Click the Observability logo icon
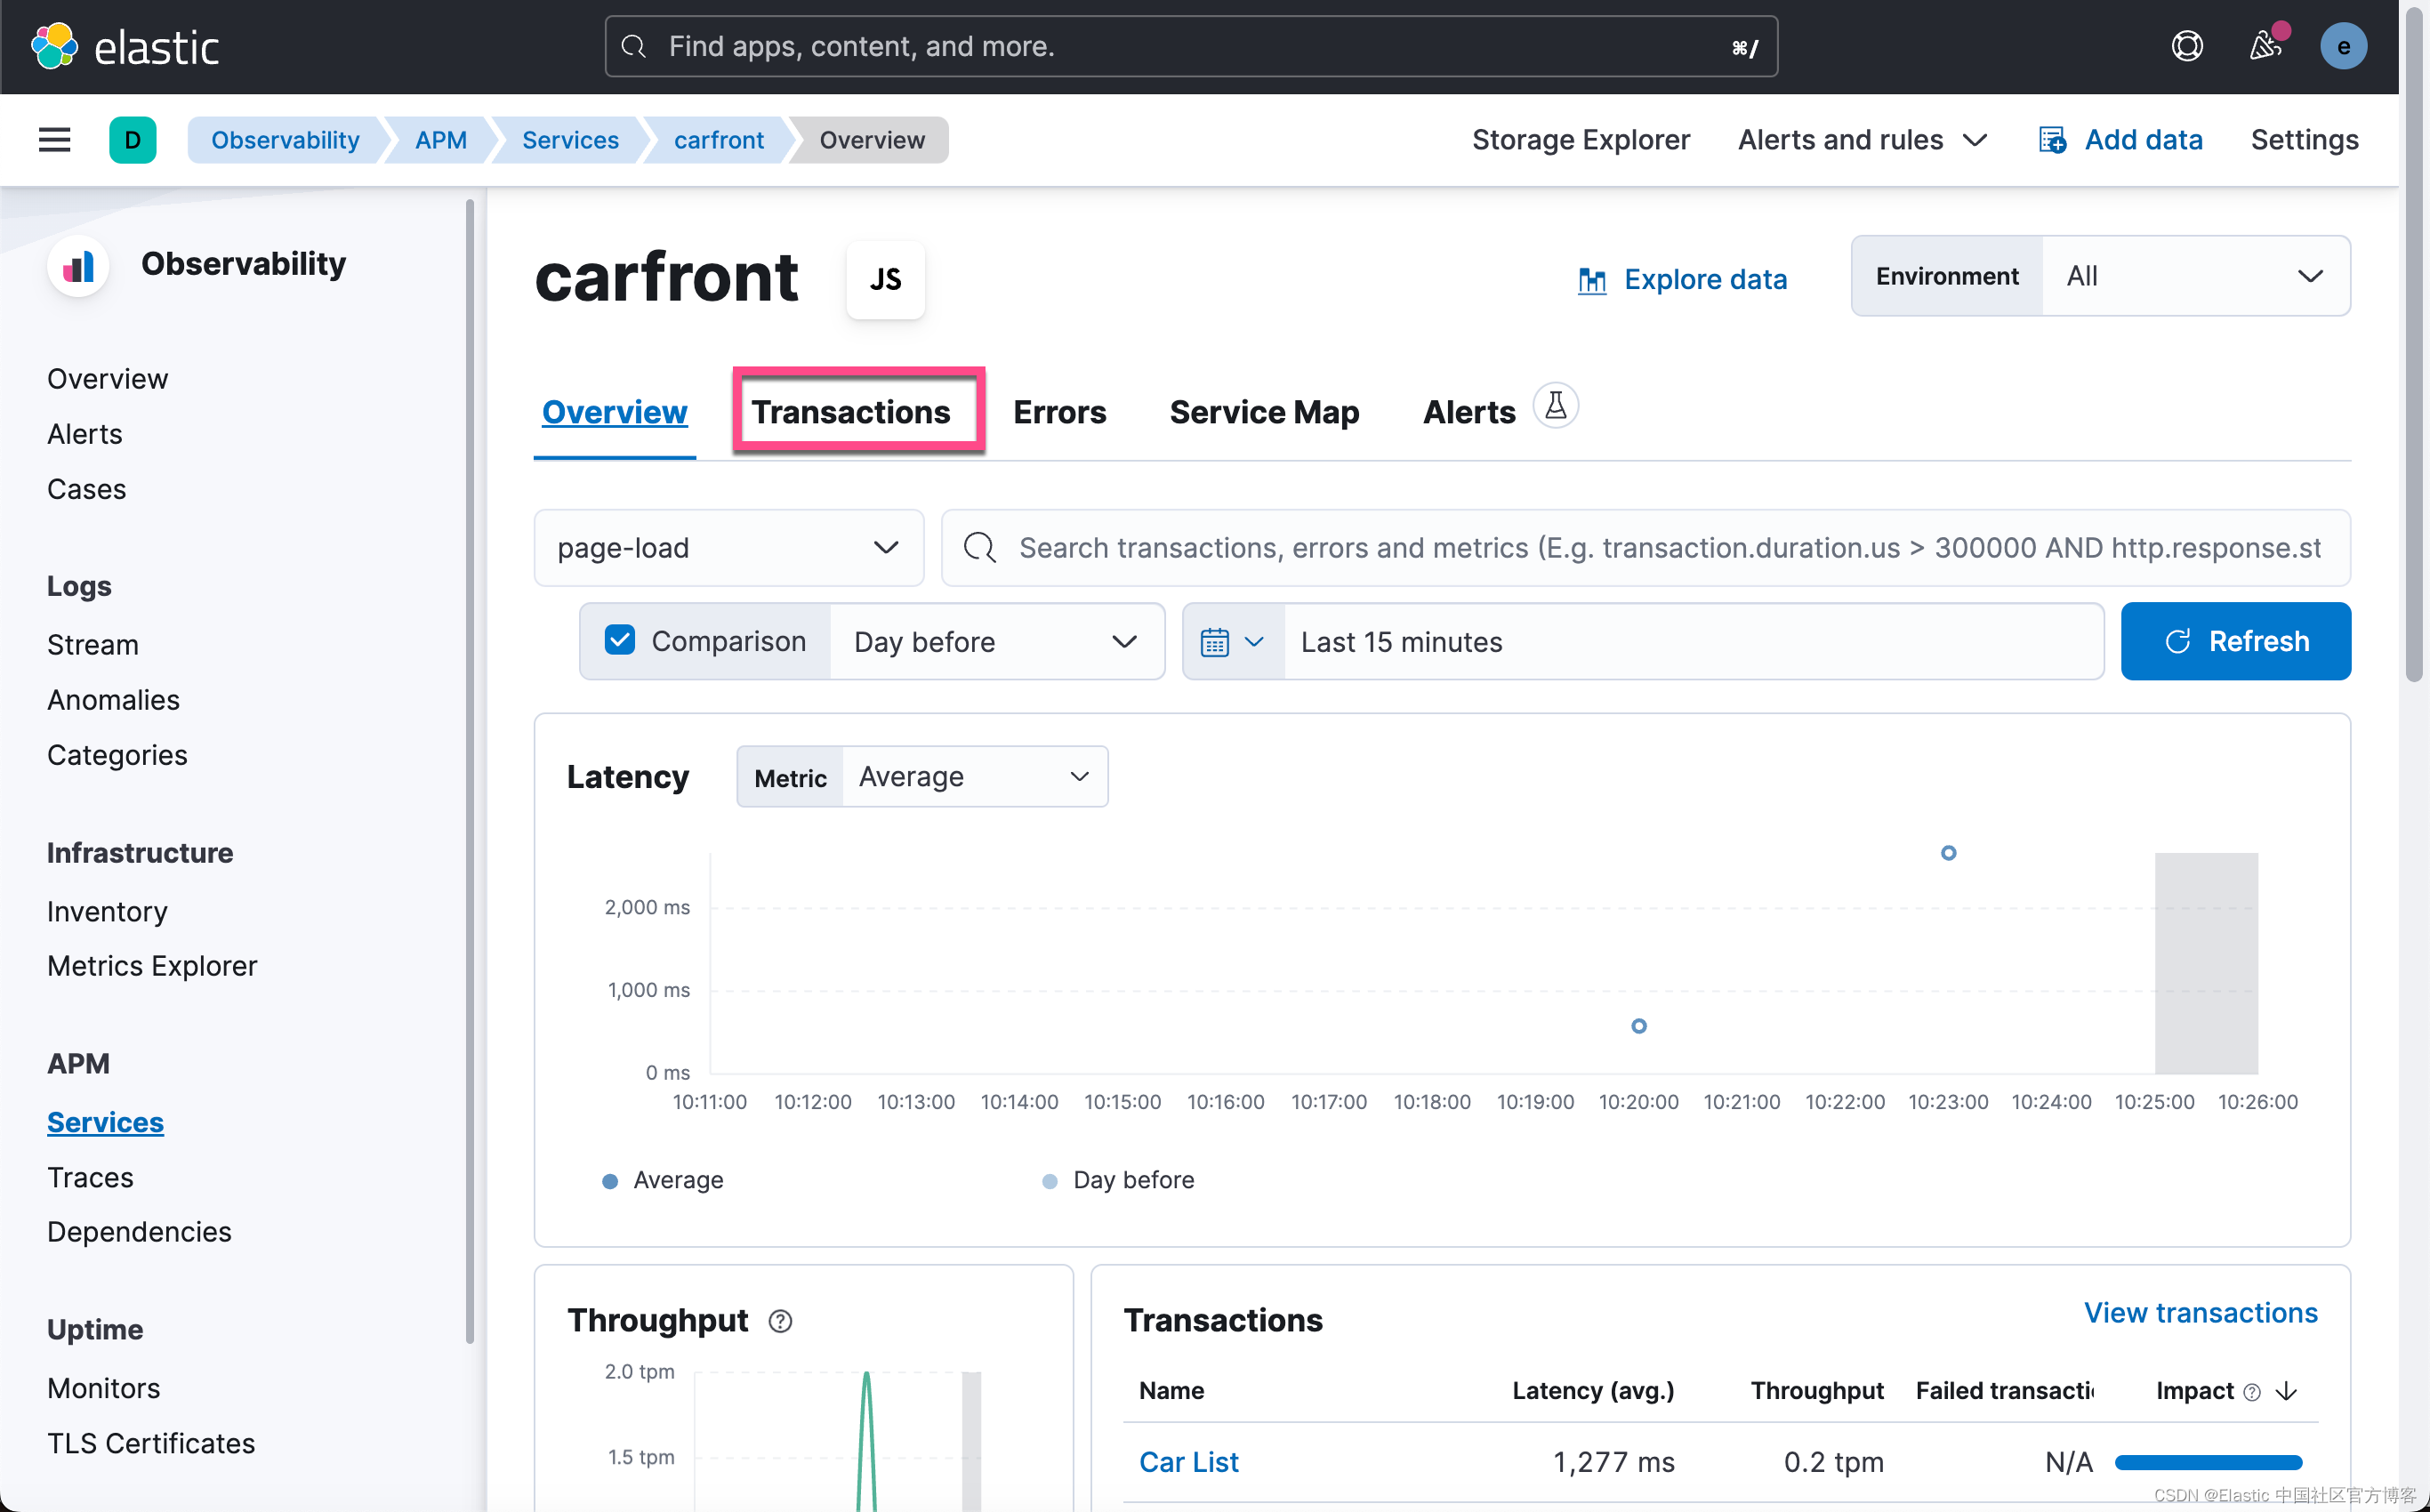Image resolution: width=2430 pixels, height=1512 pixels. (x=78, y=266)
